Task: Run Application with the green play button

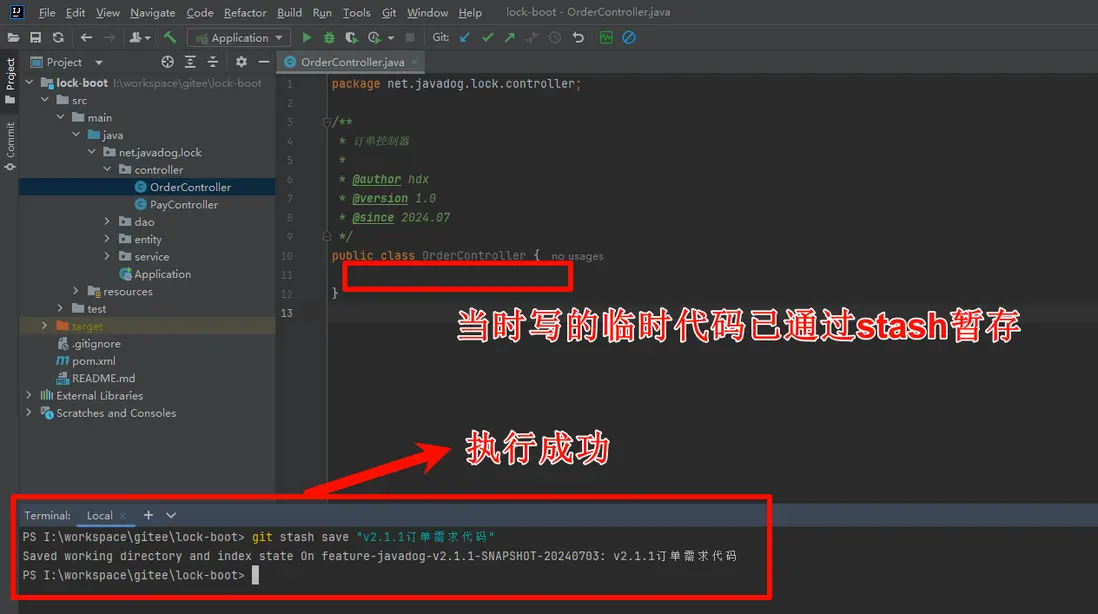Action: (306, 38)
